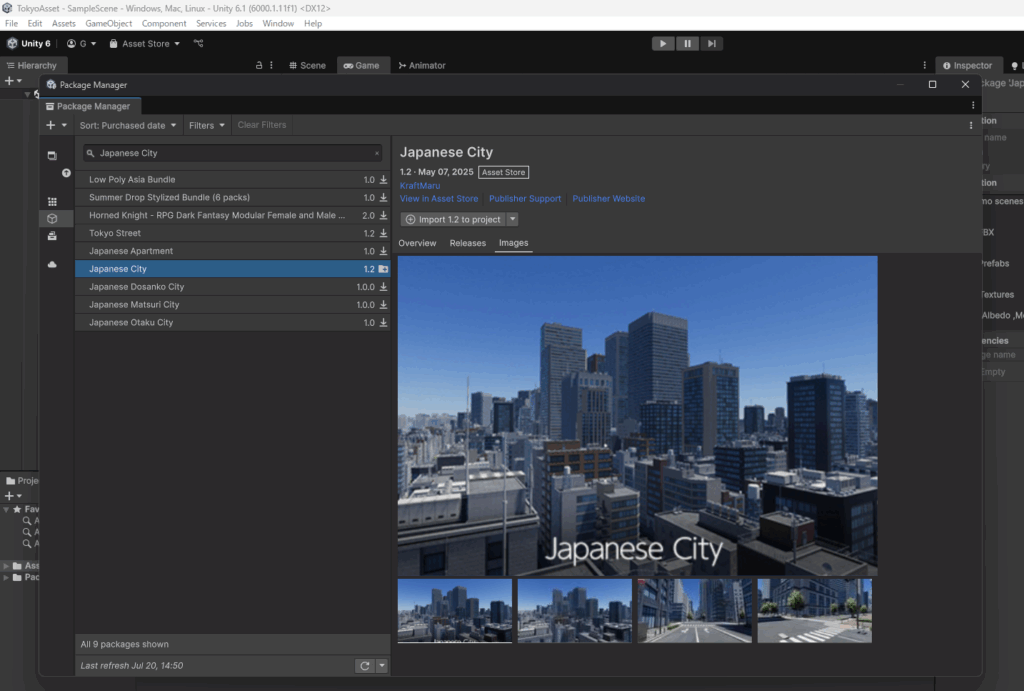Click download icon for Summer Drop Stylized Bundle
The image size is (1024, 691).
click(x=383, y=197)
